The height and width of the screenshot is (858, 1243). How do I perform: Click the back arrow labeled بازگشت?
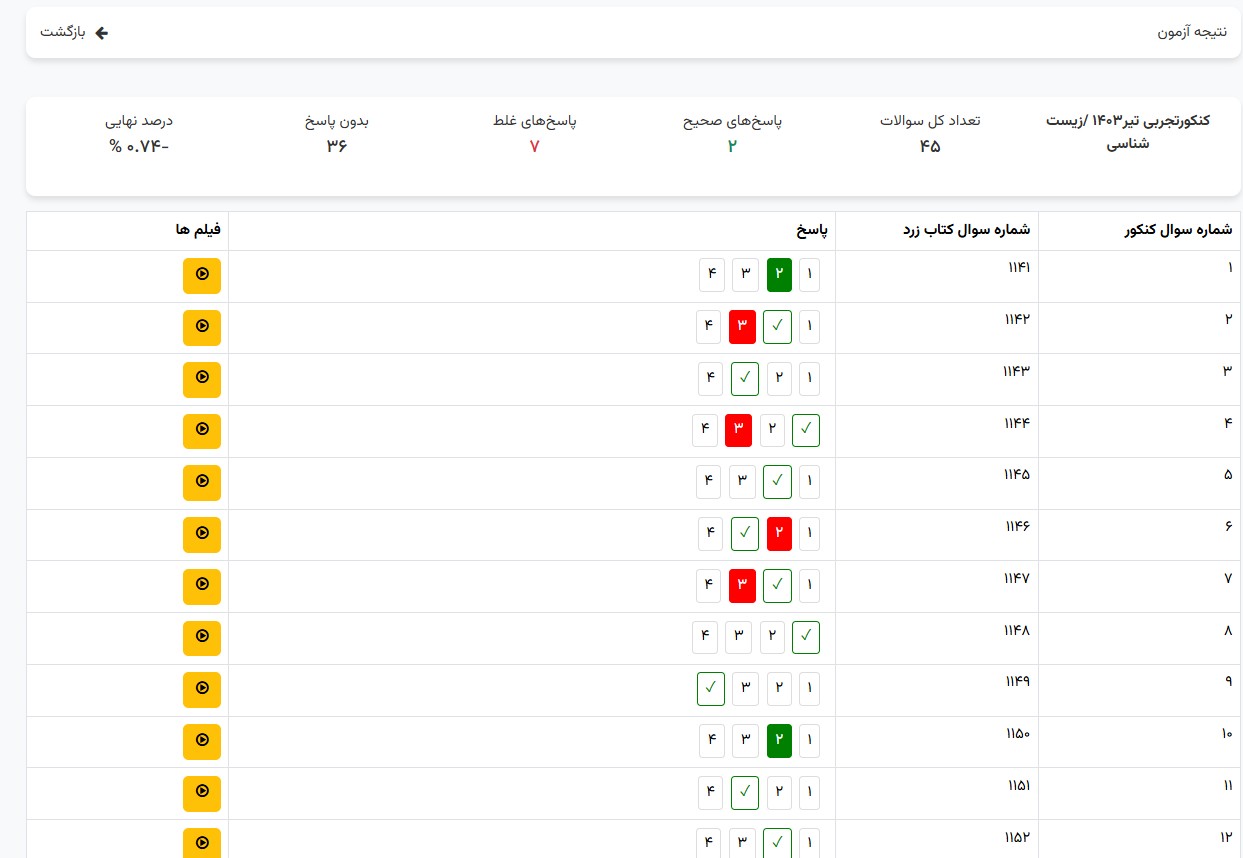[74, 33]
